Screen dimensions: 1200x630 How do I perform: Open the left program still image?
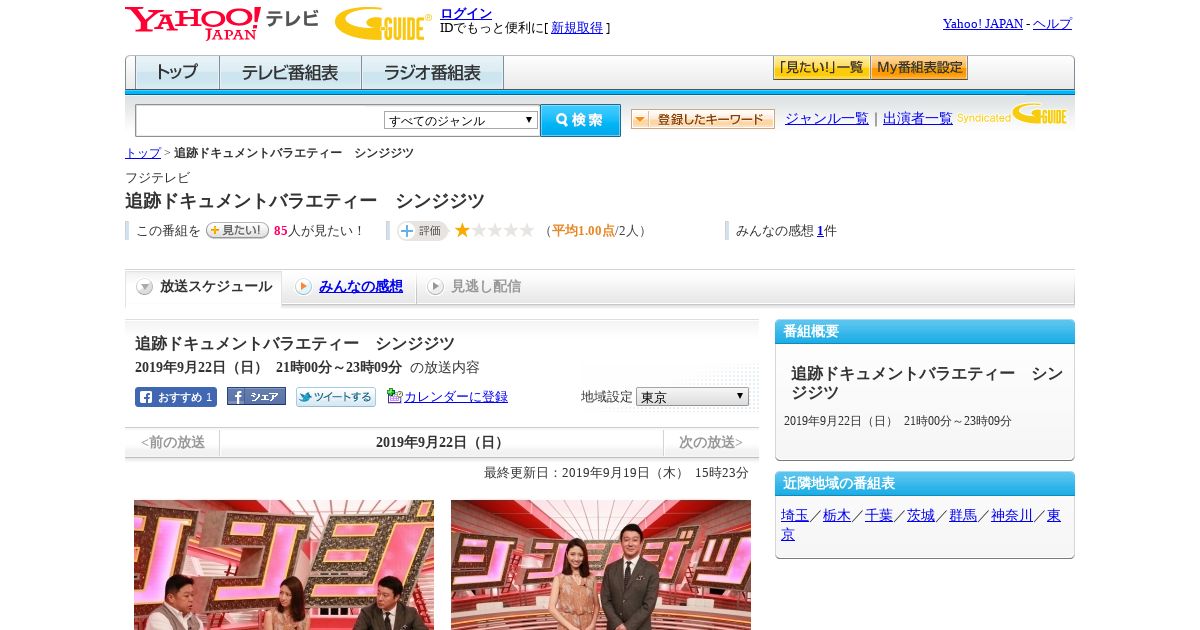[284, 565]
